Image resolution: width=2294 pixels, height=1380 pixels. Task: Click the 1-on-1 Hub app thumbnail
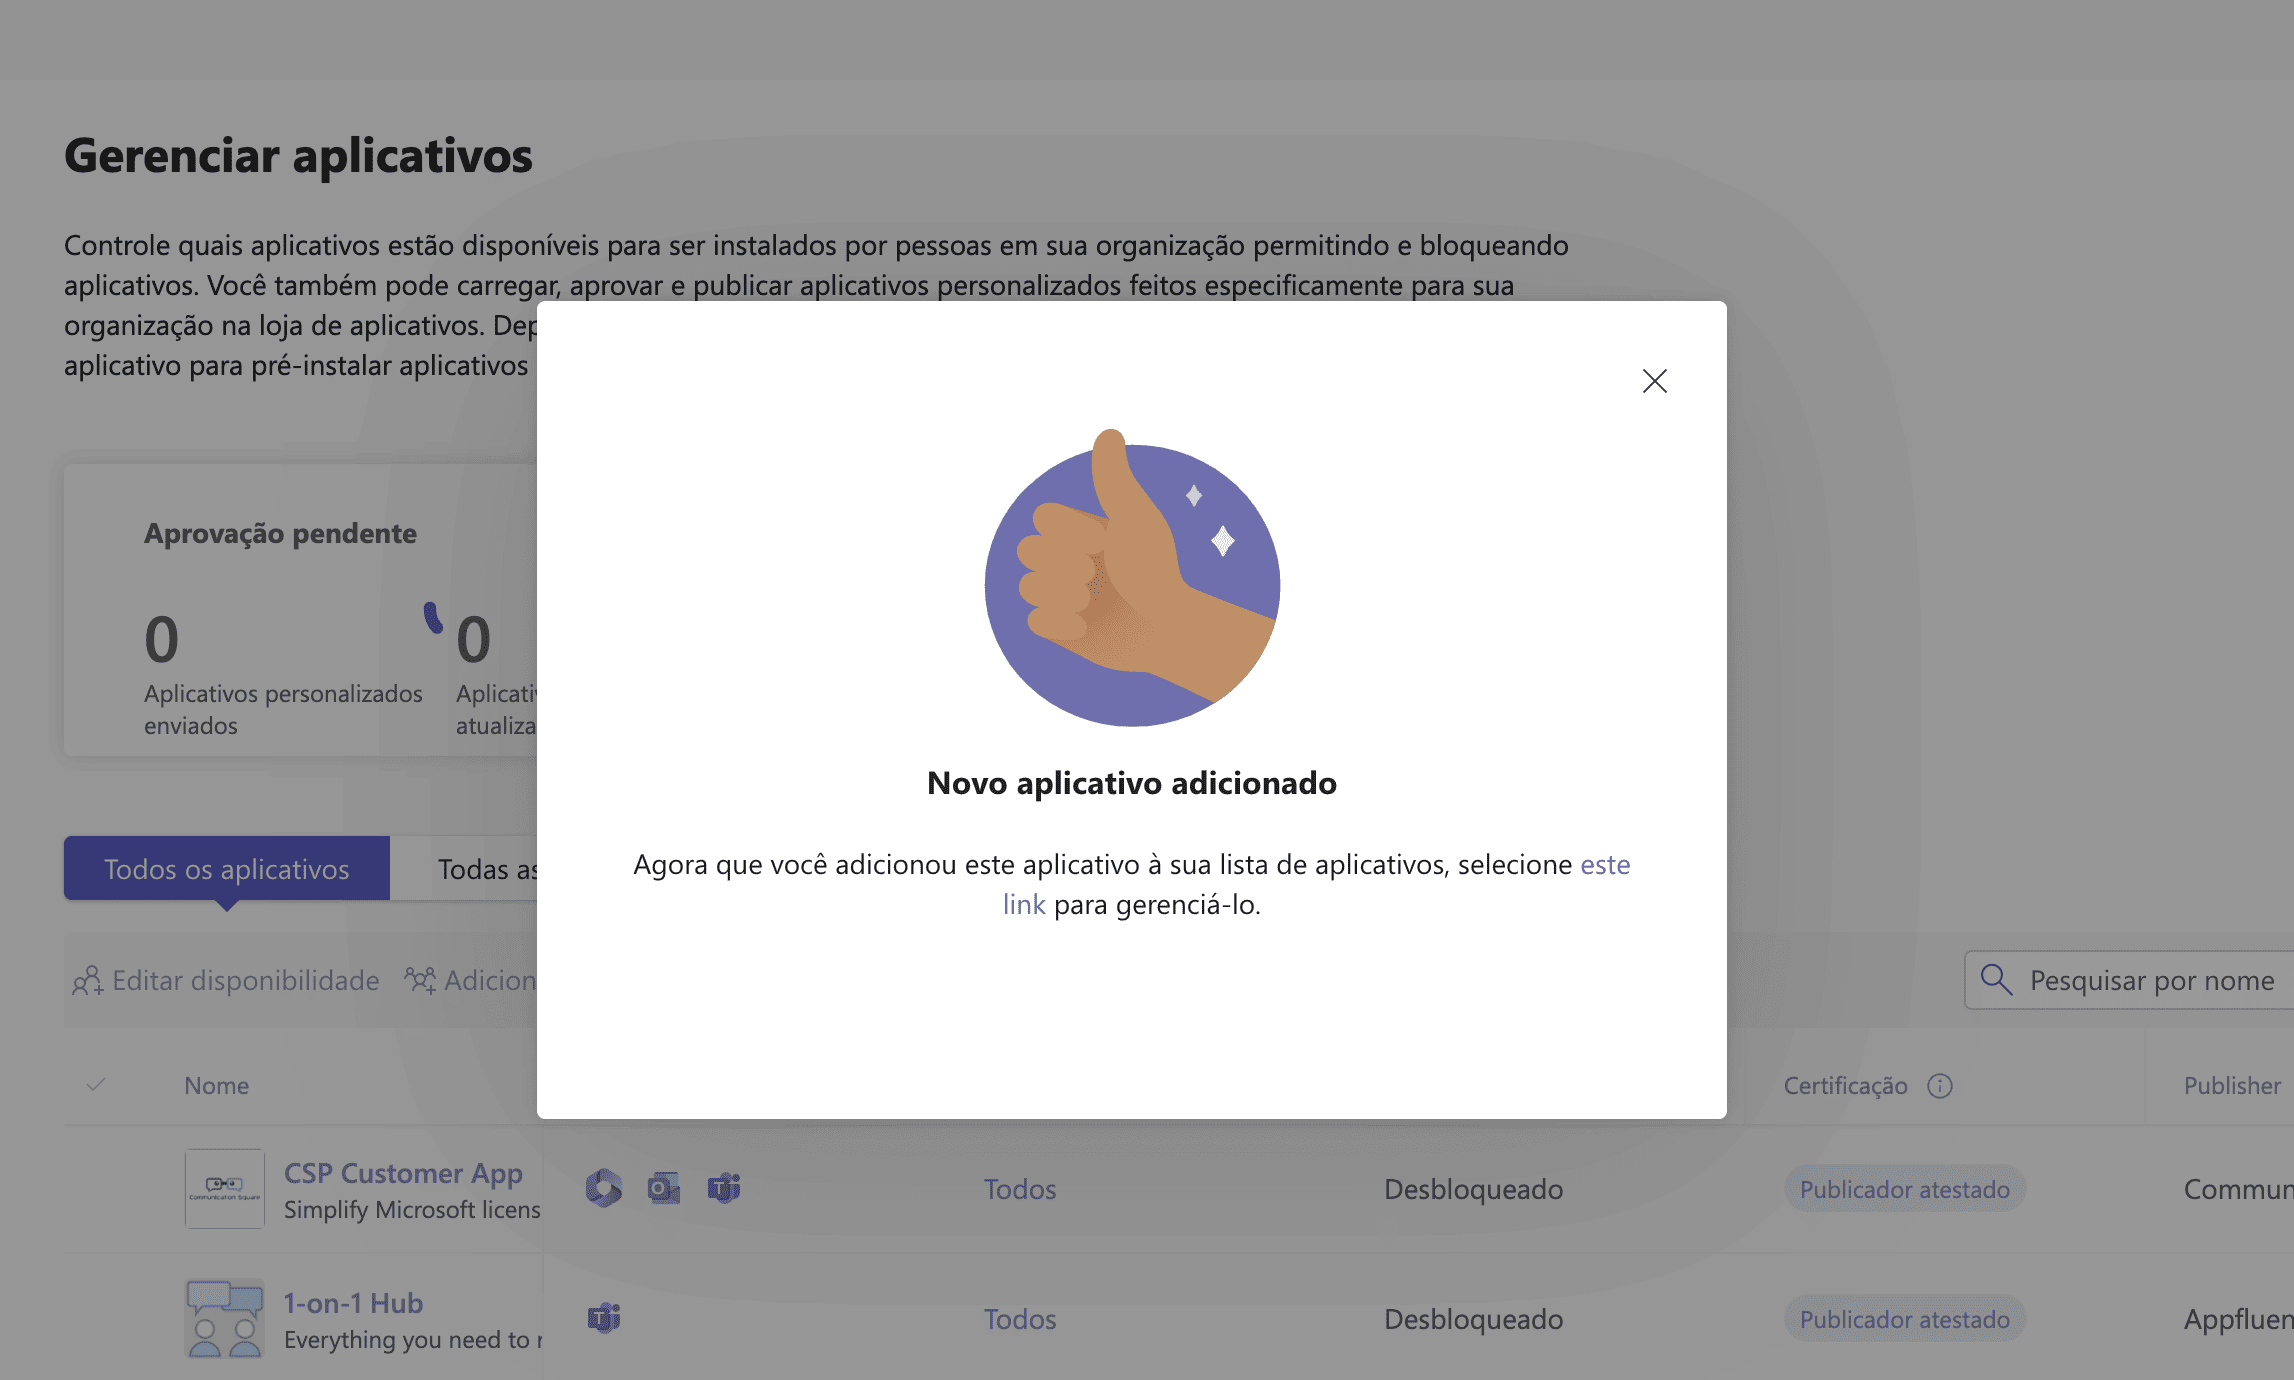pyautogui.click(x=225, y=1318)
